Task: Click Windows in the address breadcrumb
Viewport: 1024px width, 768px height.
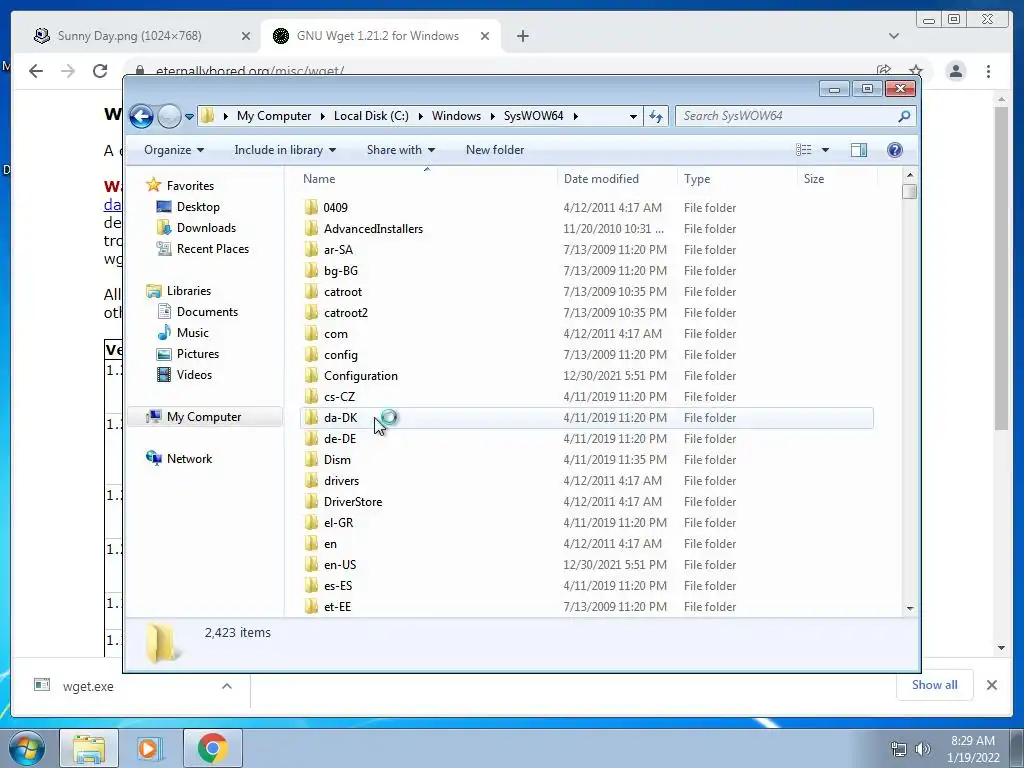Action: (x=456, y=116)
